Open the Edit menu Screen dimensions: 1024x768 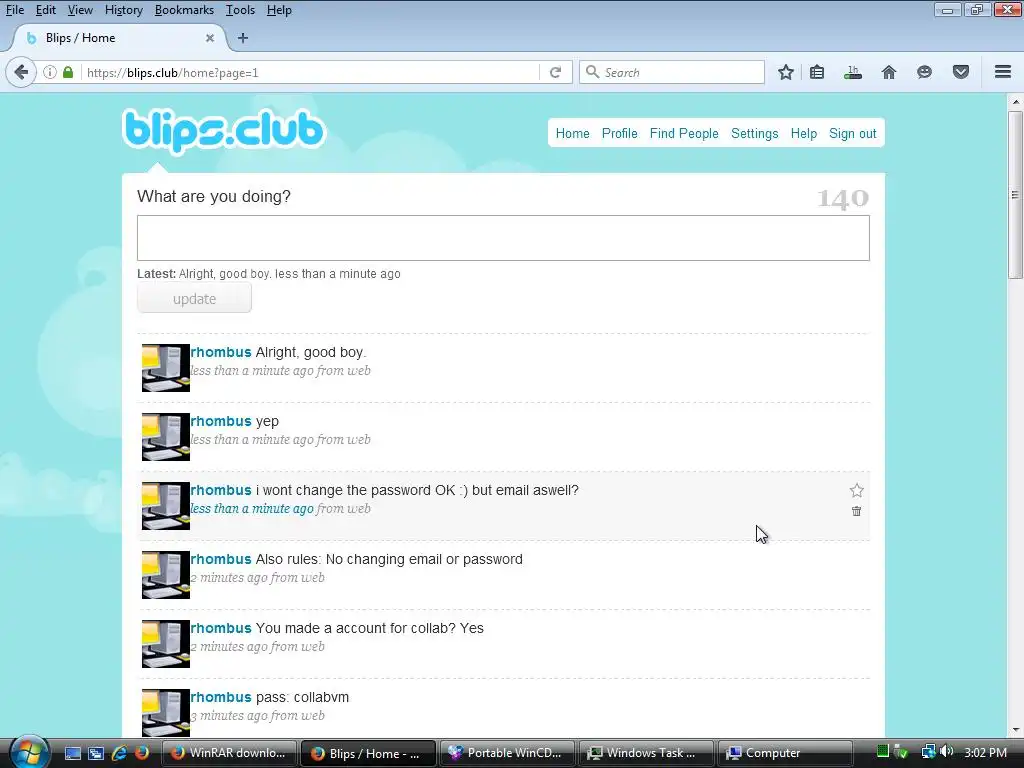tap(45, 10)
